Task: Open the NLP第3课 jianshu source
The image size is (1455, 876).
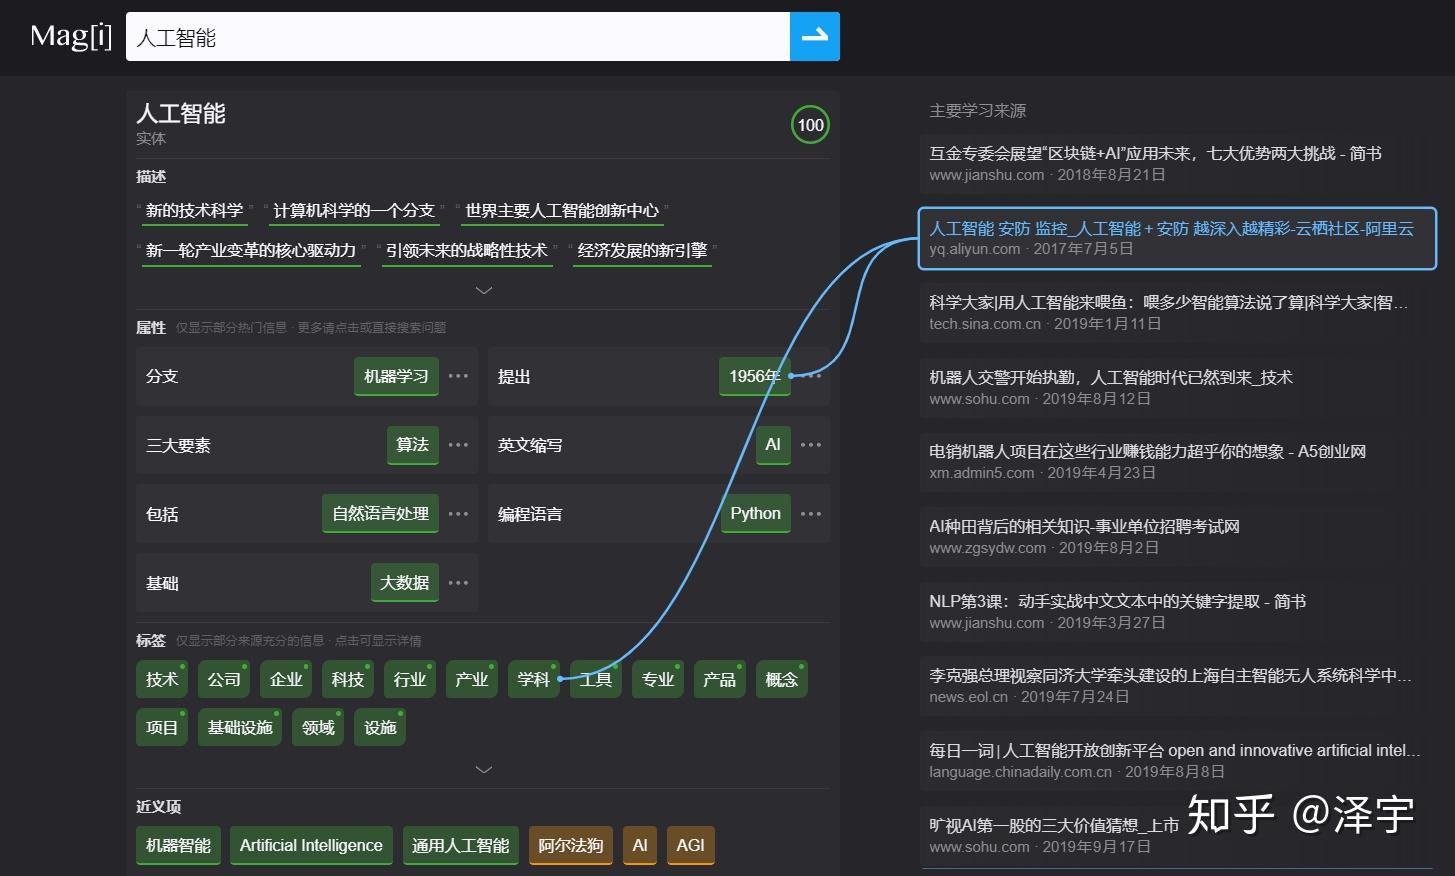Action: click(1177, 611)
